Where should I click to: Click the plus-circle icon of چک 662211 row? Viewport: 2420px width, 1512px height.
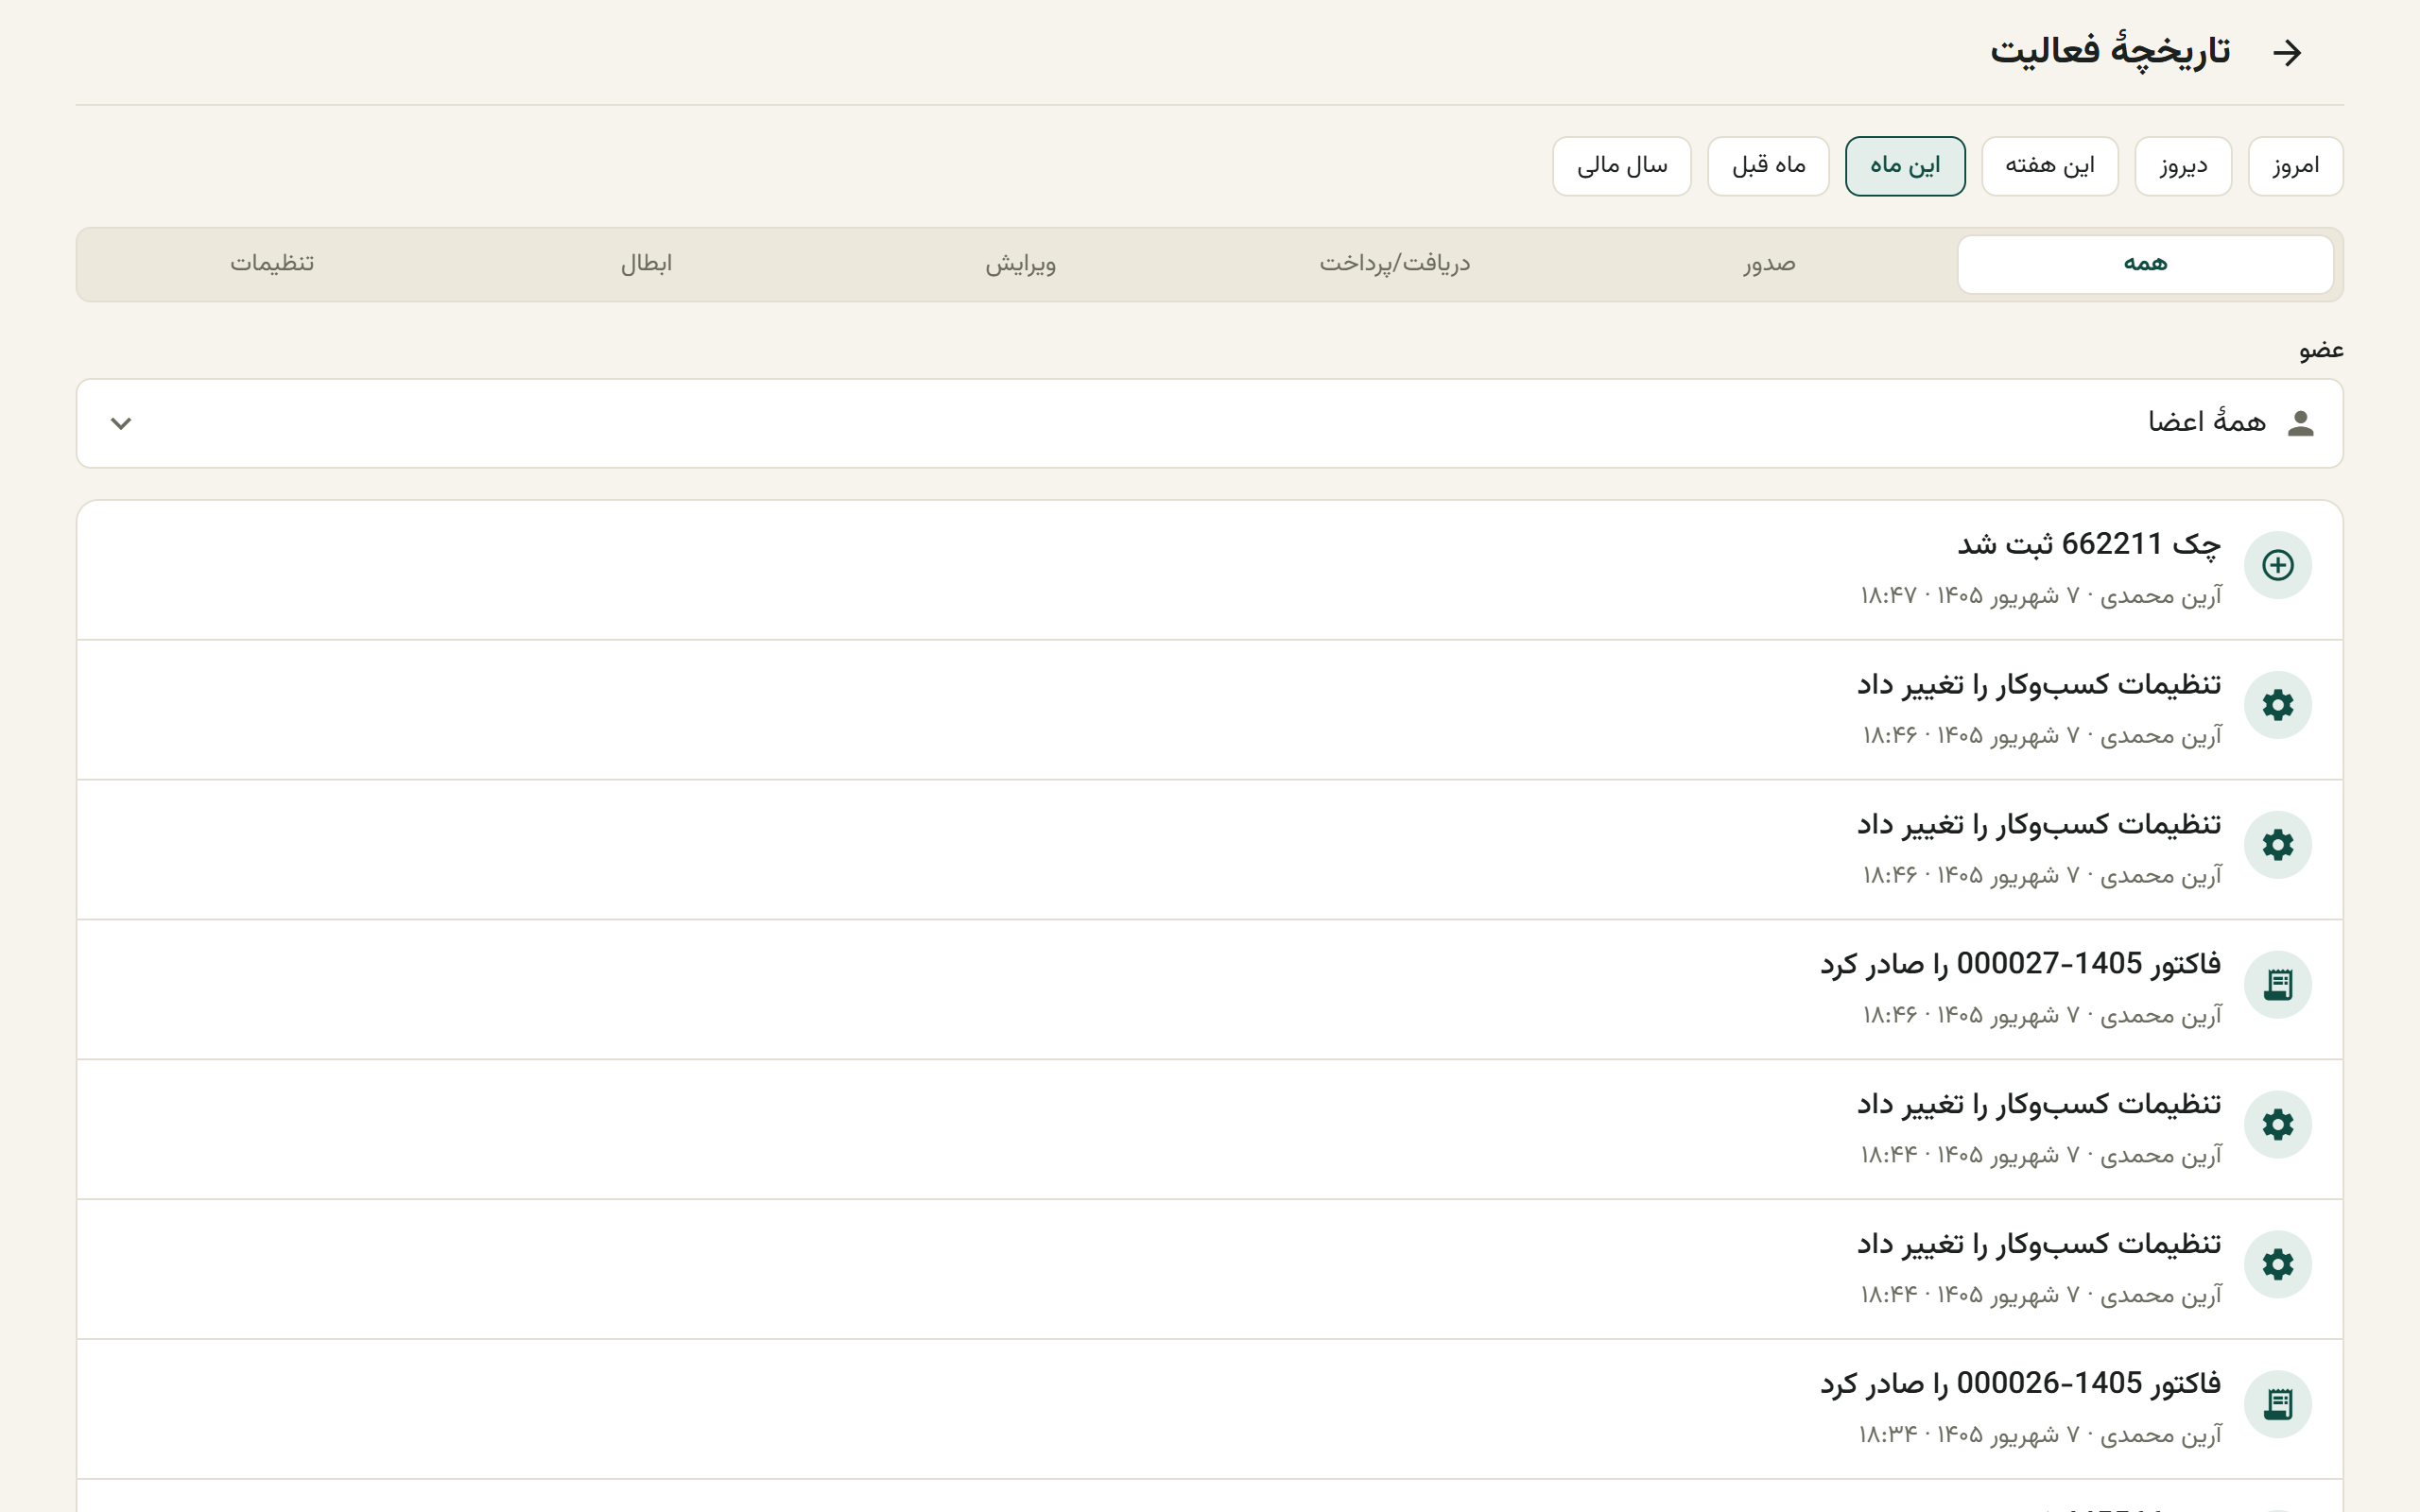[x=2278, y=565]
